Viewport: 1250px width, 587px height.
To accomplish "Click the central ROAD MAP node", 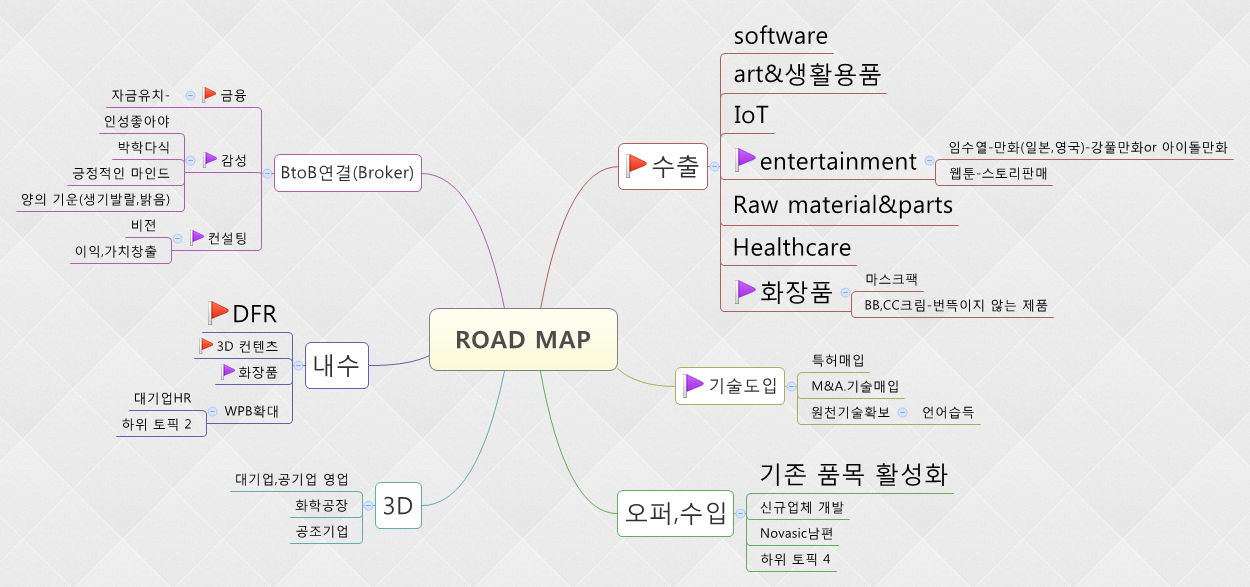I will [x=523, y=340].
